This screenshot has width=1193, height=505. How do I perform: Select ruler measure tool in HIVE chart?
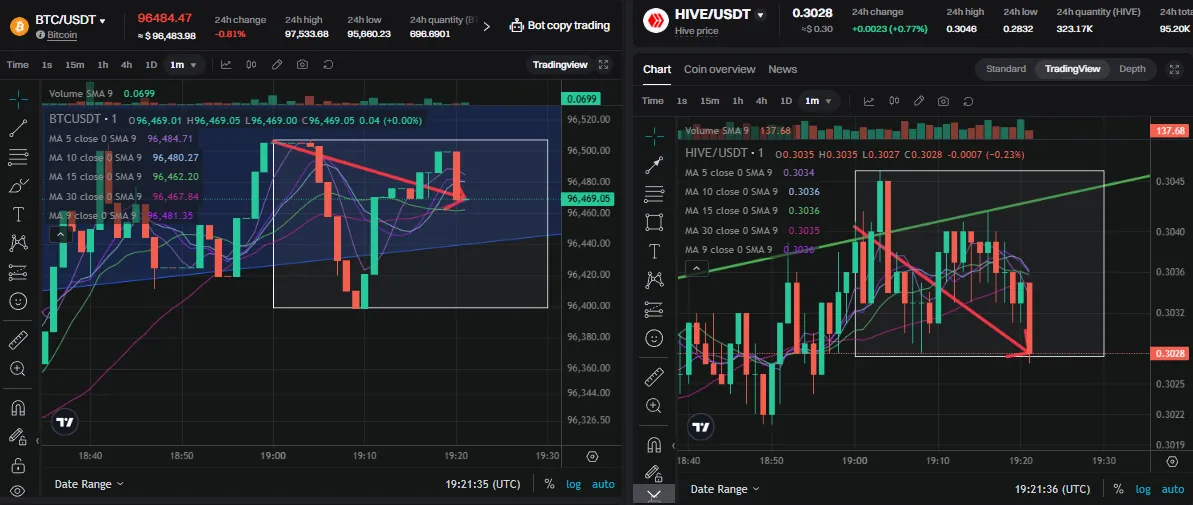[654, 376]
